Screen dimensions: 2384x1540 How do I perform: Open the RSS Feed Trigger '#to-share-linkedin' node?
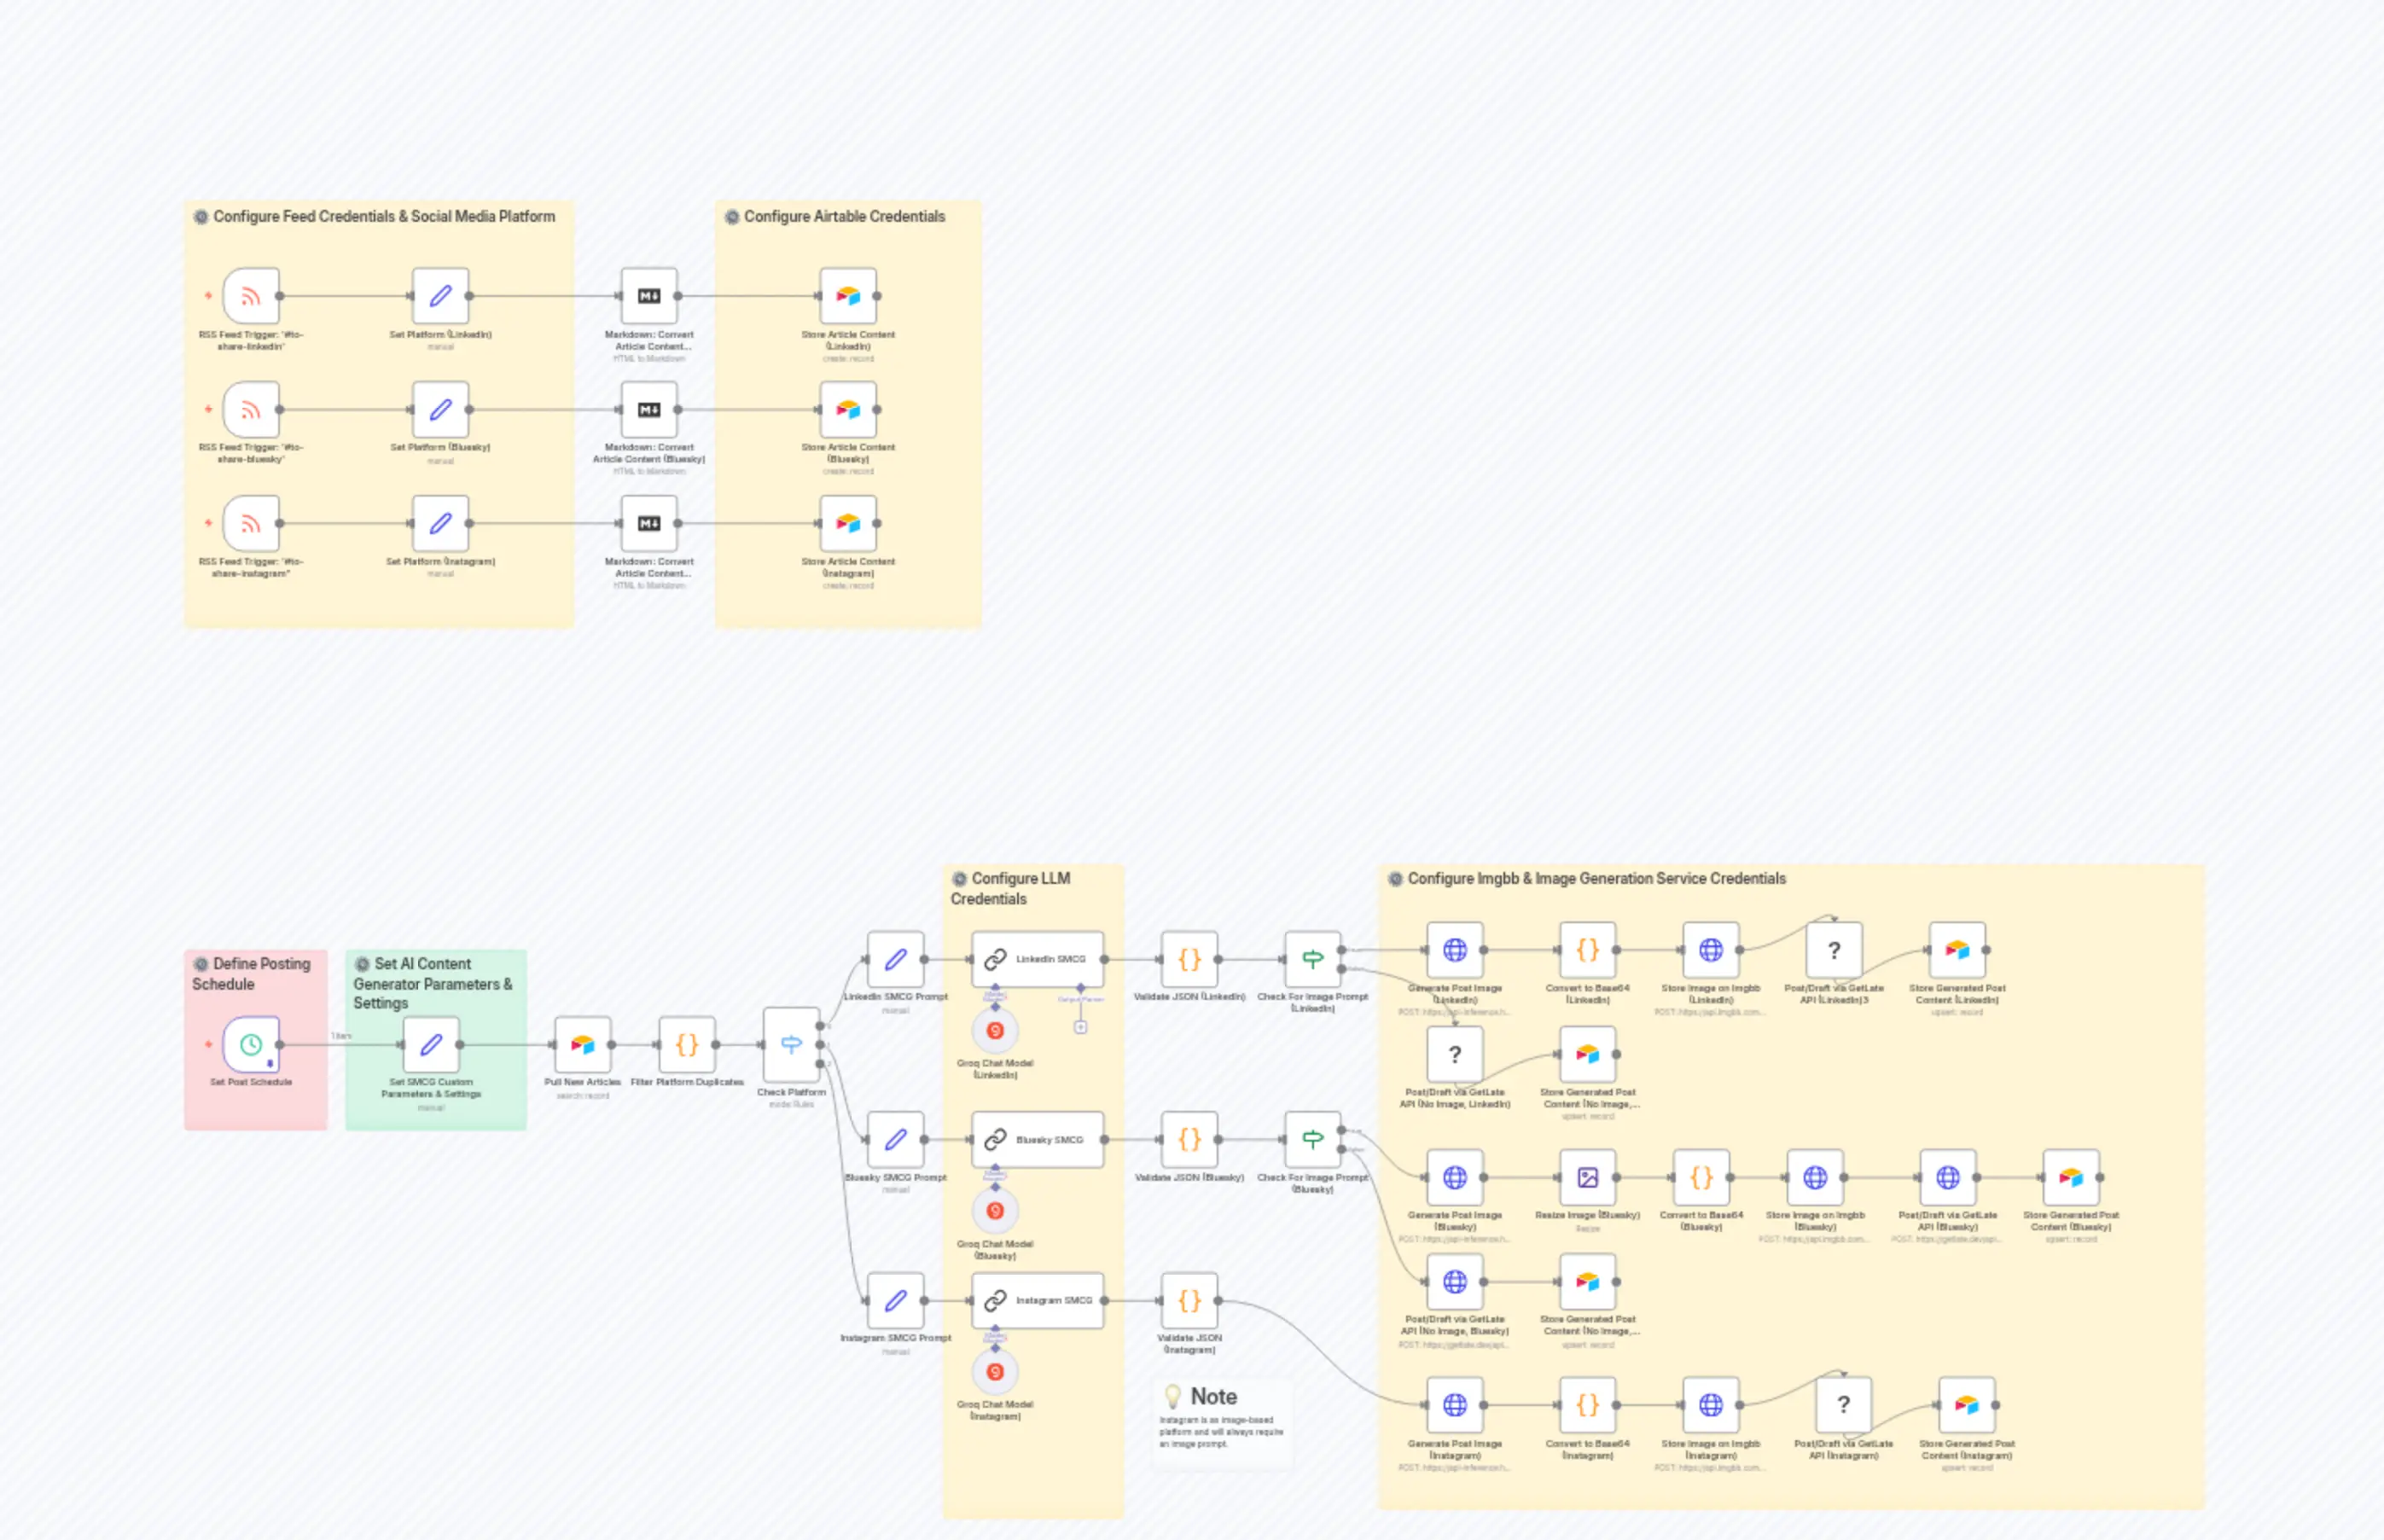coord(252,295)
